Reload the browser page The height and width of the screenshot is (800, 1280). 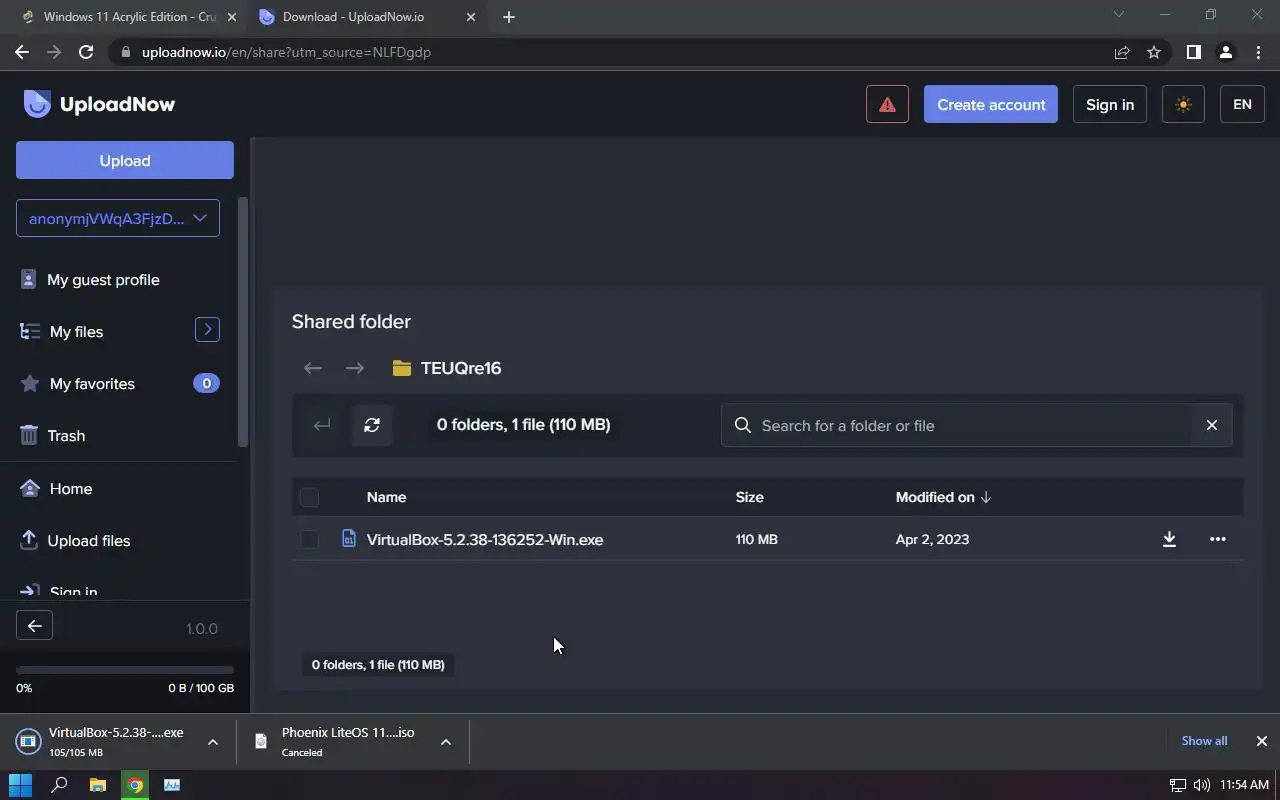(x=86, y=52)
